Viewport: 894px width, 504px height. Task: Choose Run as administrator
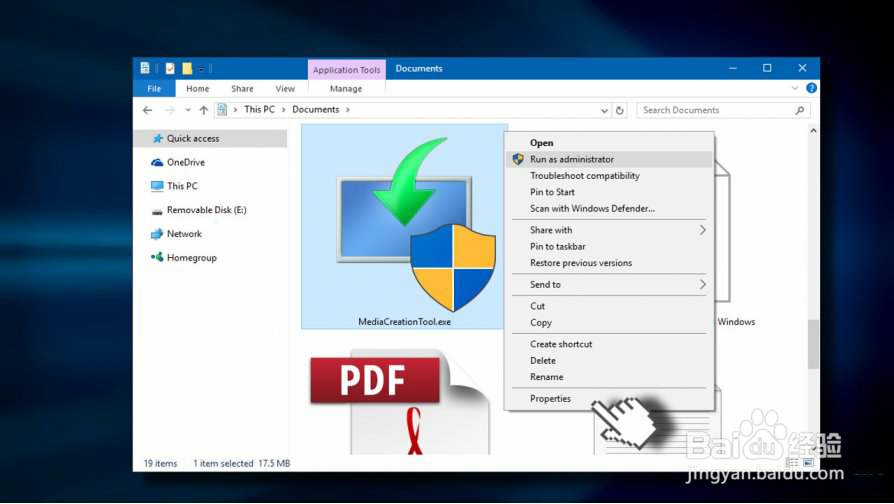click(x=609, y=159)
